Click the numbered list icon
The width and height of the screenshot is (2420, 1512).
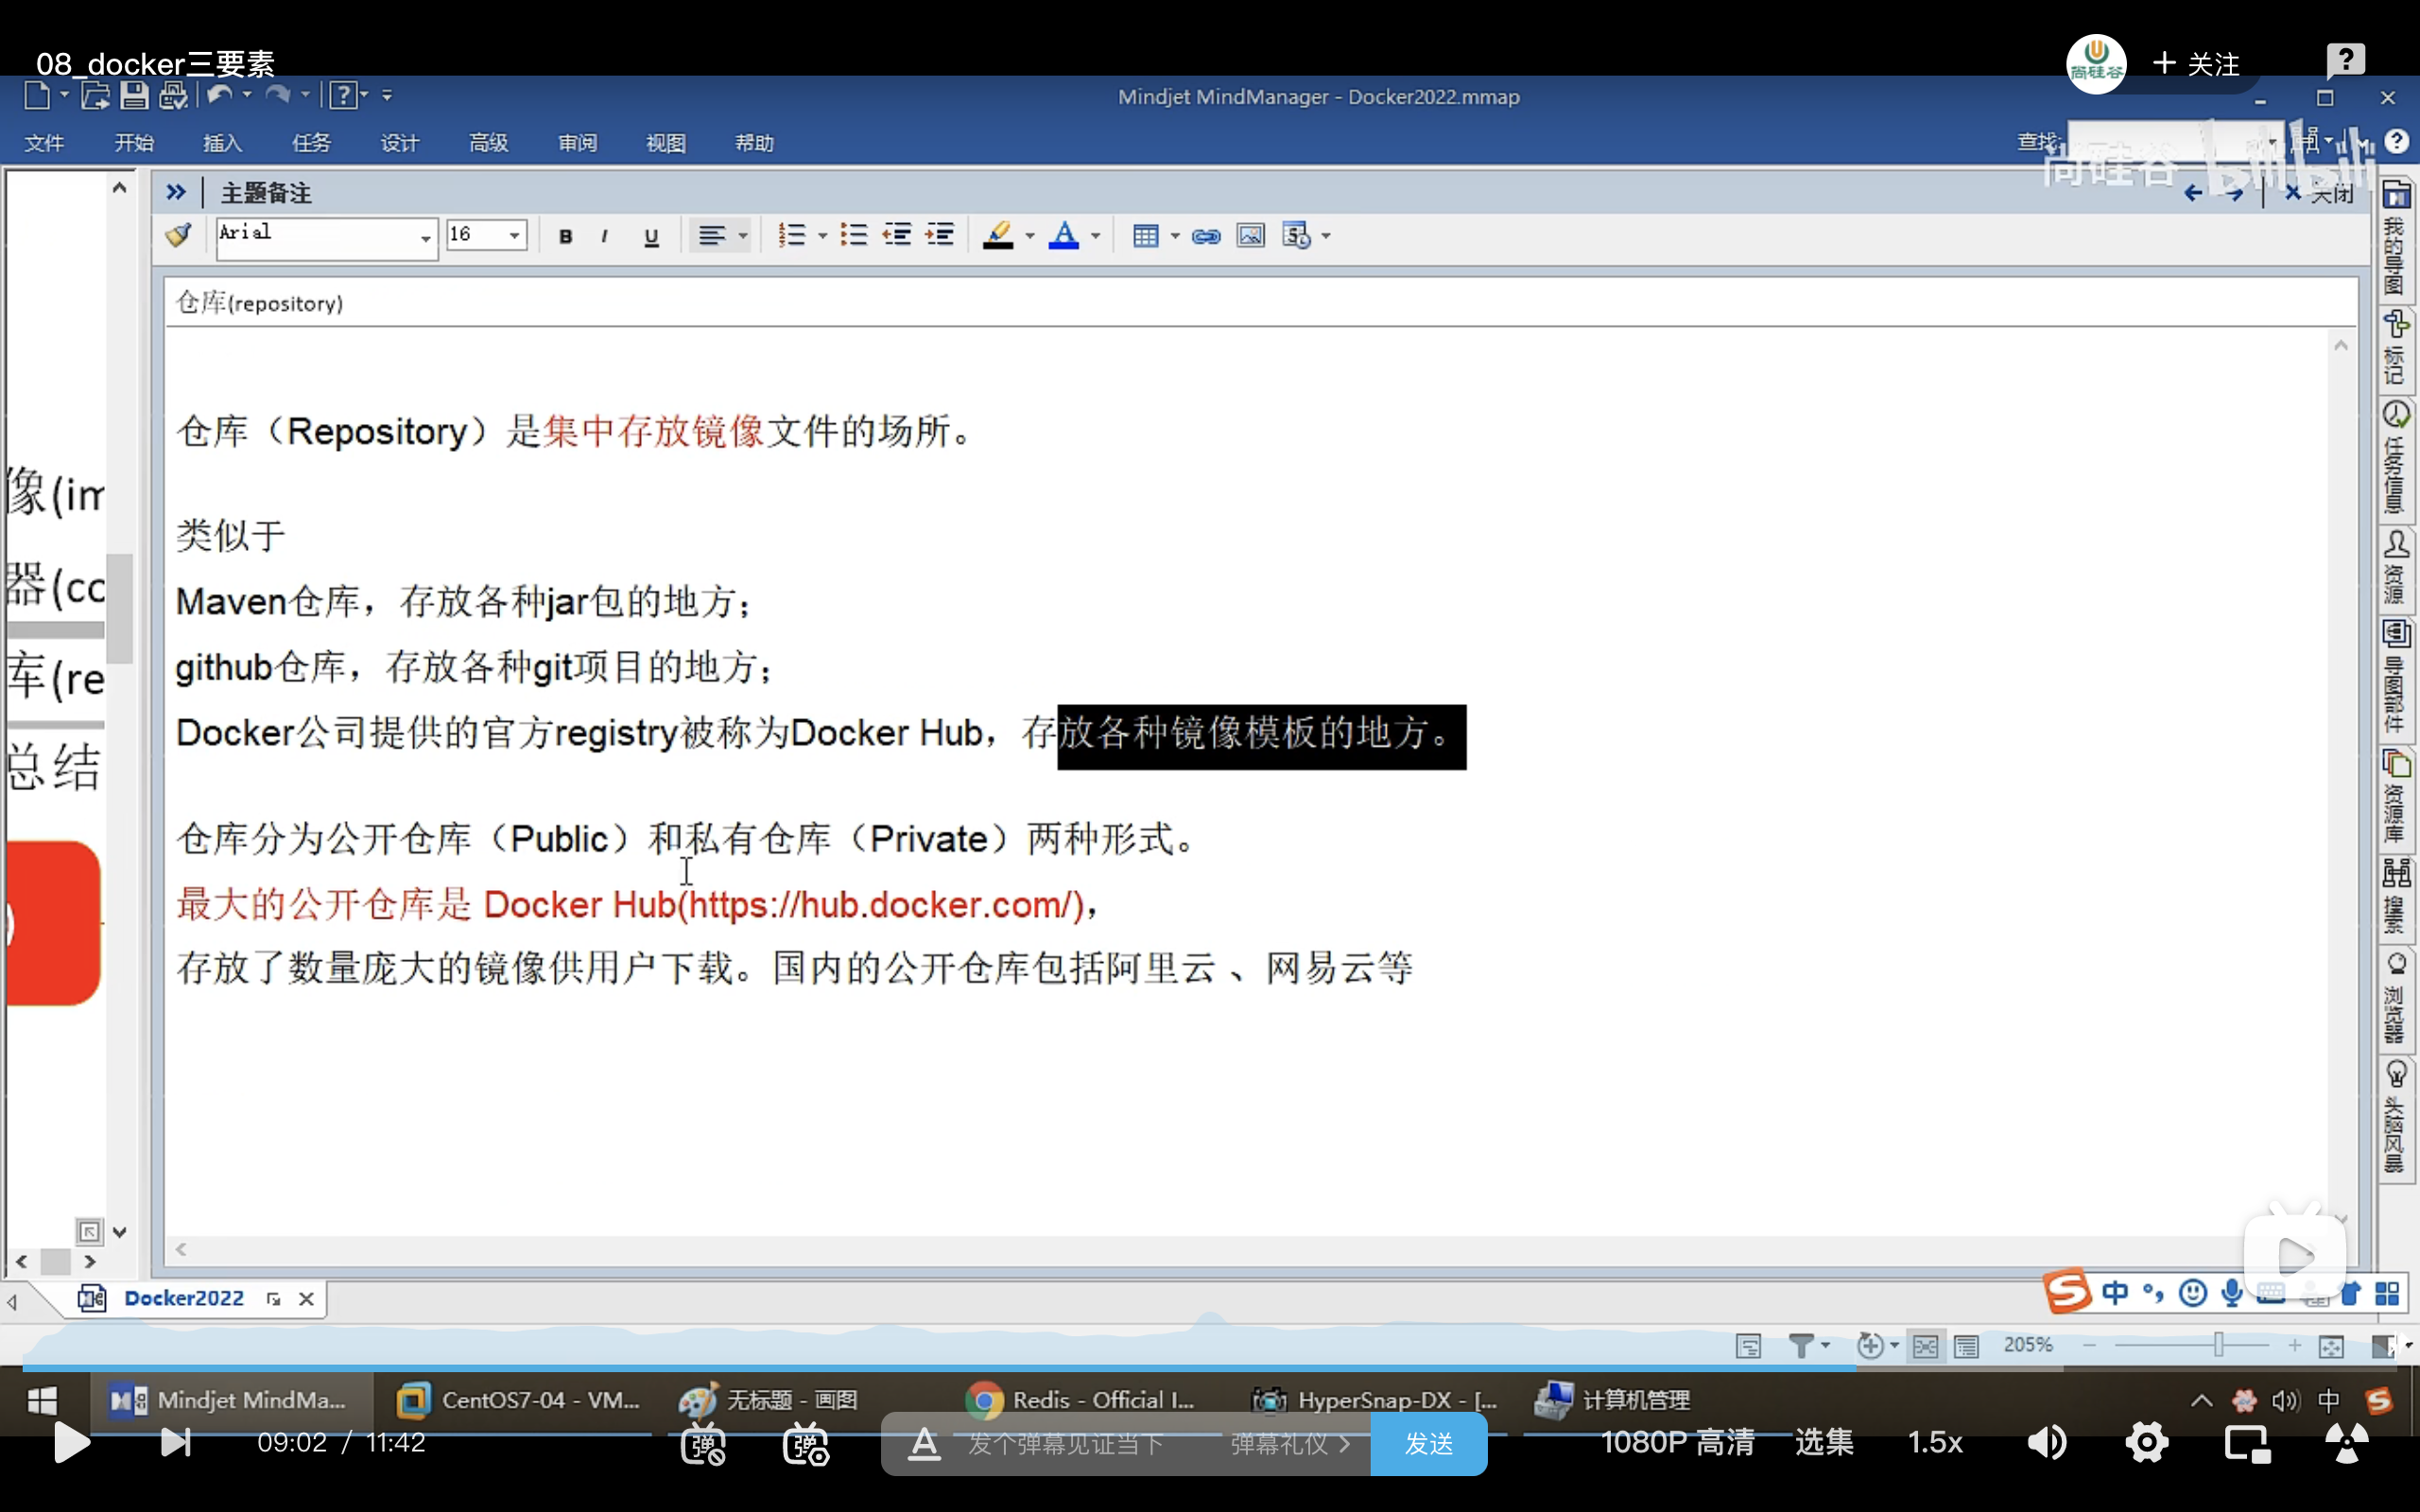pos(792,236)
